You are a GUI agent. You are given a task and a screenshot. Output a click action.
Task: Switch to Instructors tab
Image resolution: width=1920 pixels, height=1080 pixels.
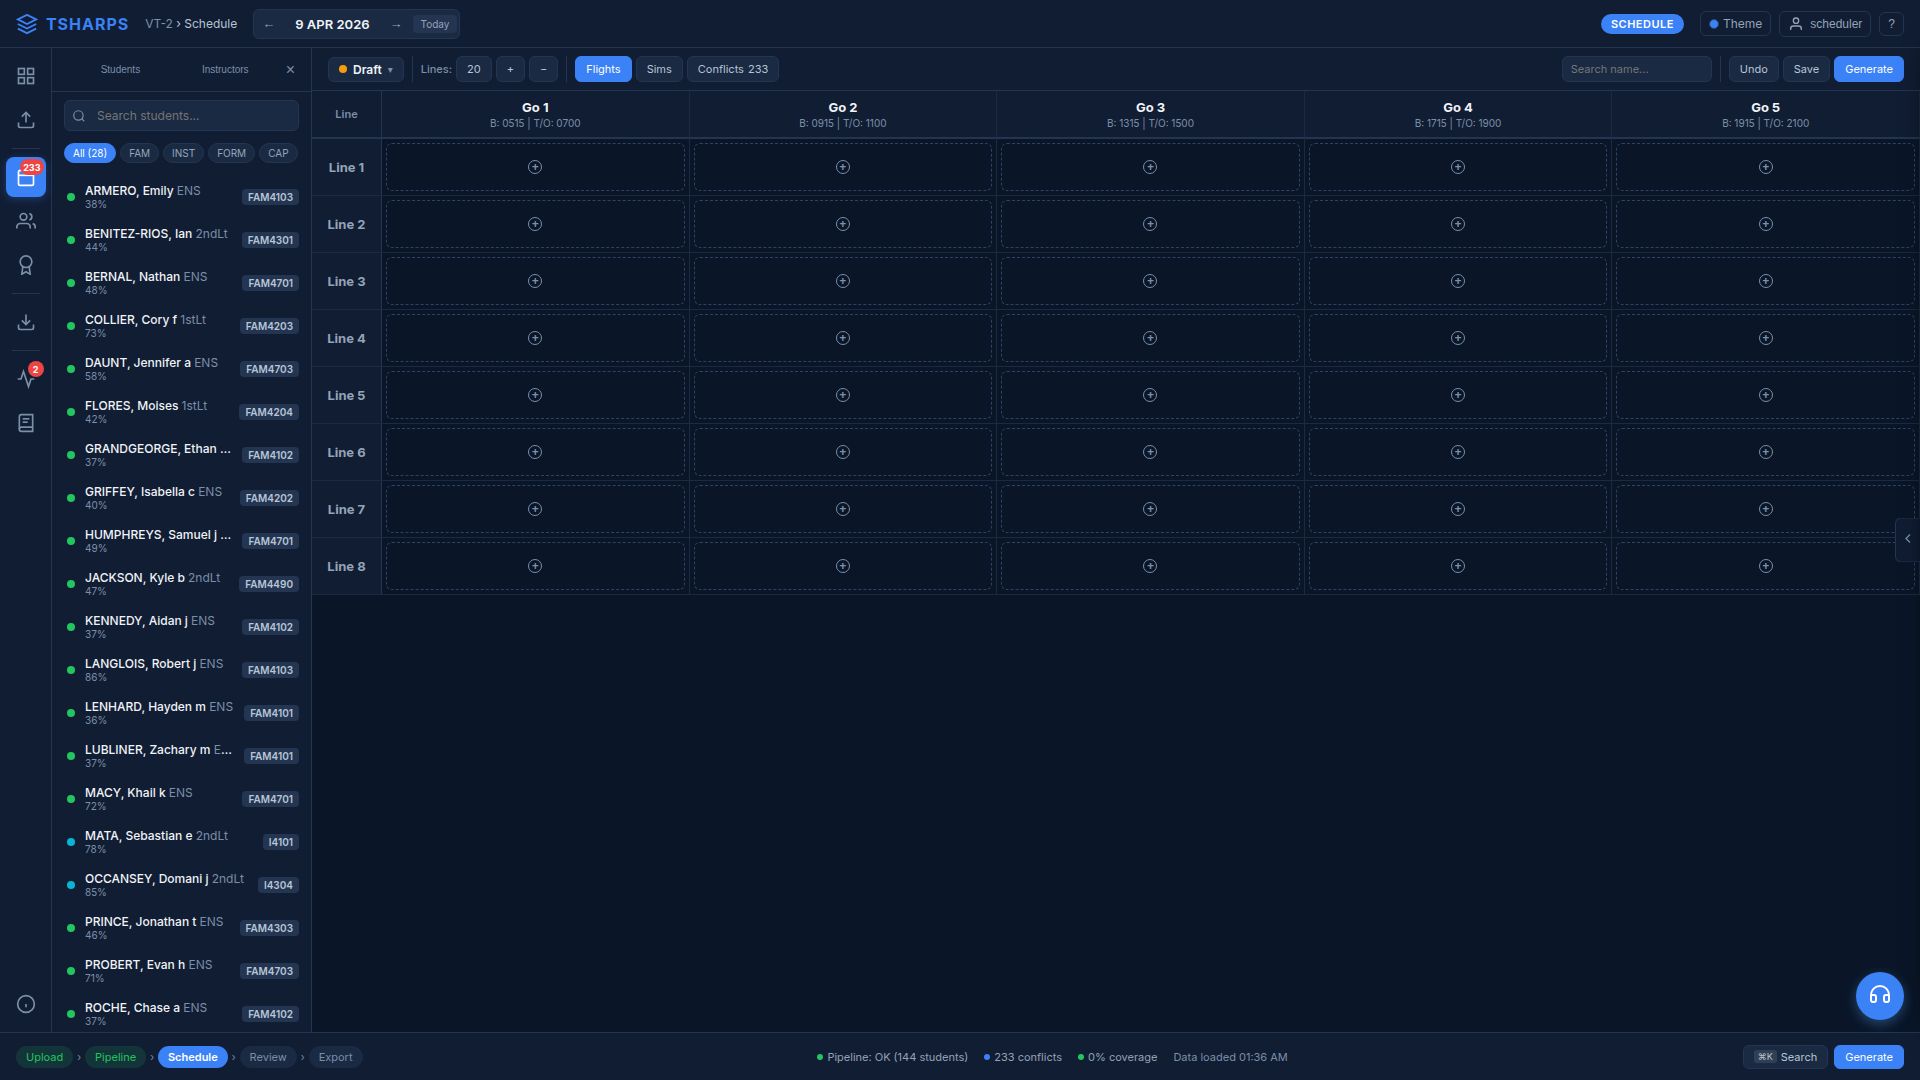(225, 70)
